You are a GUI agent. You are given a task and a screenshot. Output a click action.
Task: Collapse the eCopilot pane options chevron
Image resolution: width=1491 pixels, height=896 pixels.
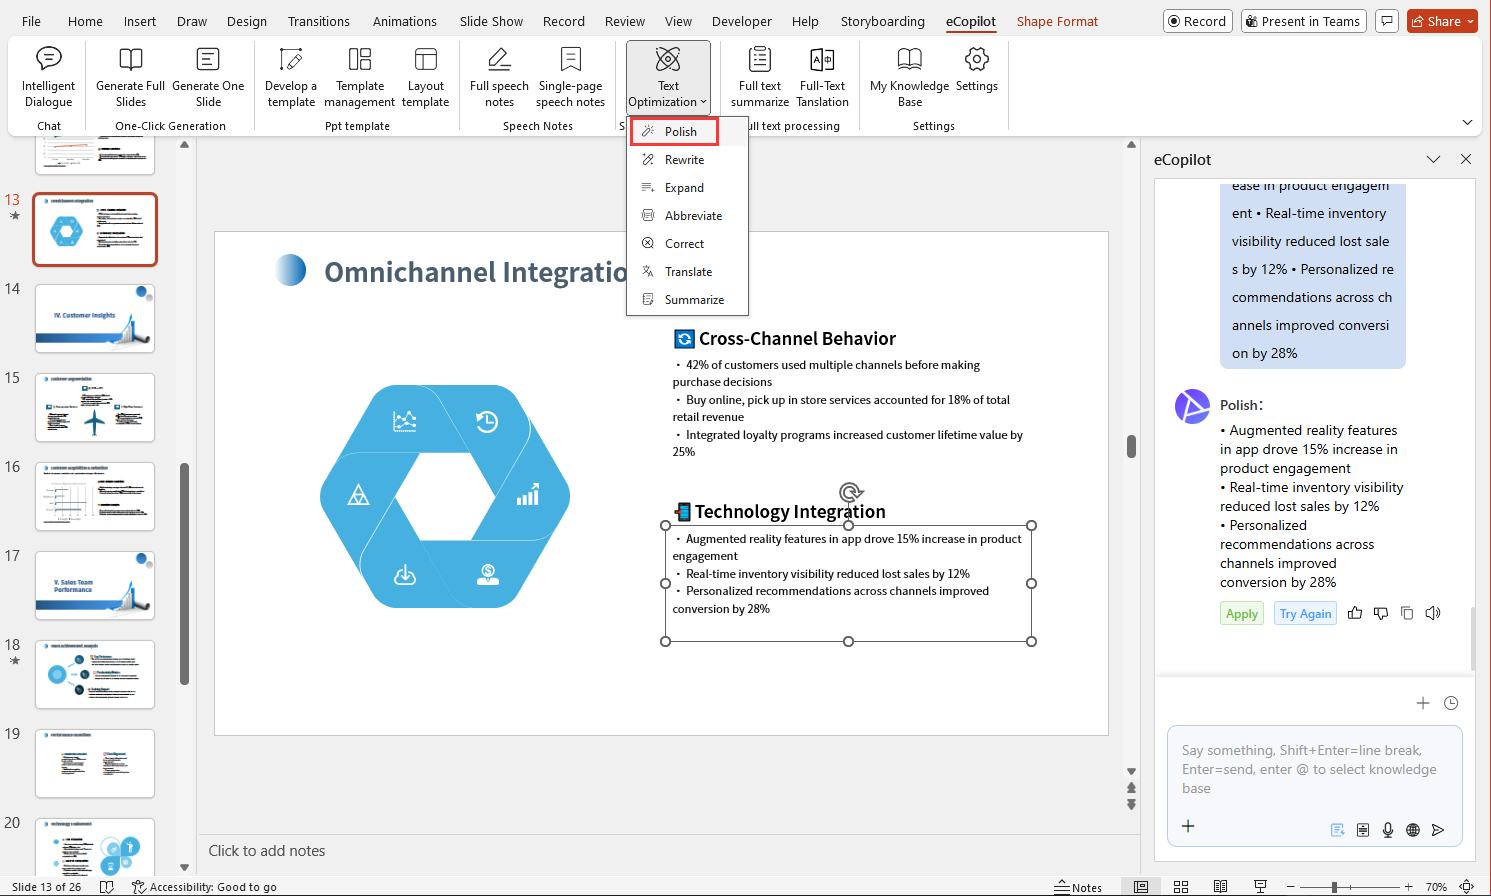point(1433,159)
